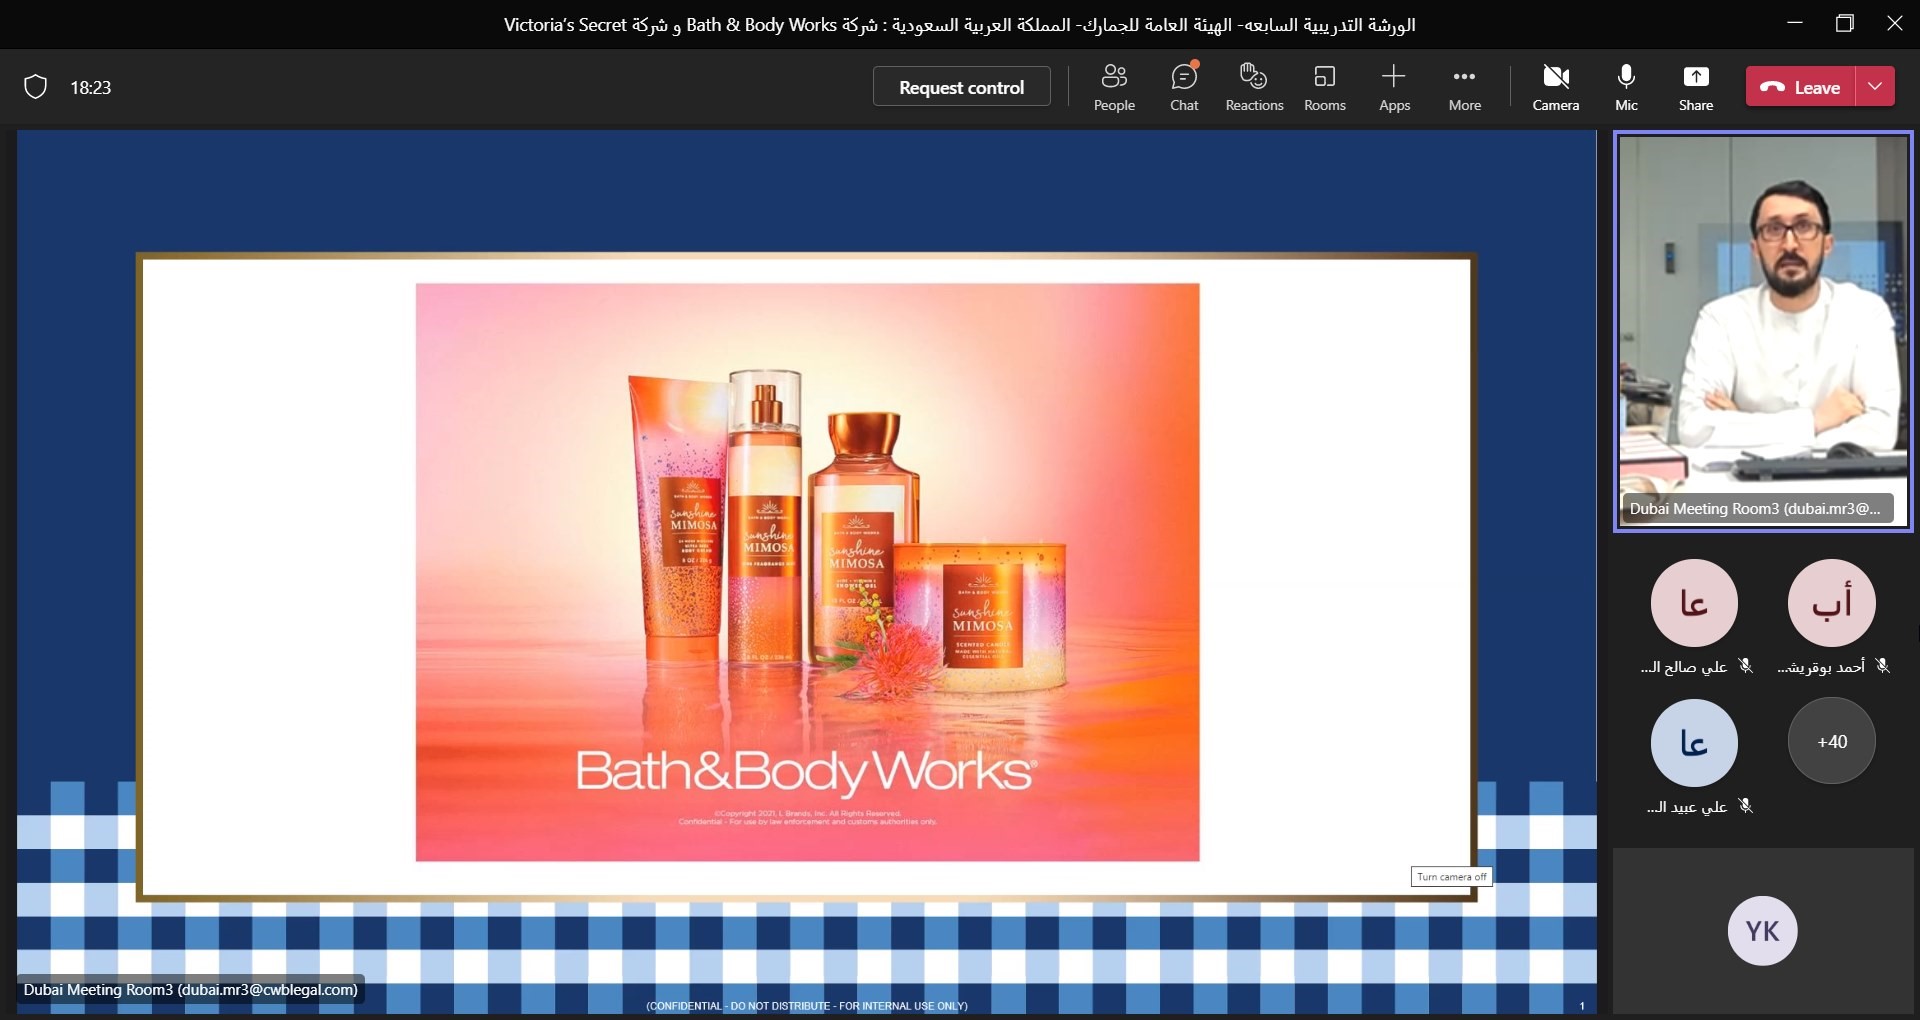Add Apps to the meeting

coord(1394,87)
